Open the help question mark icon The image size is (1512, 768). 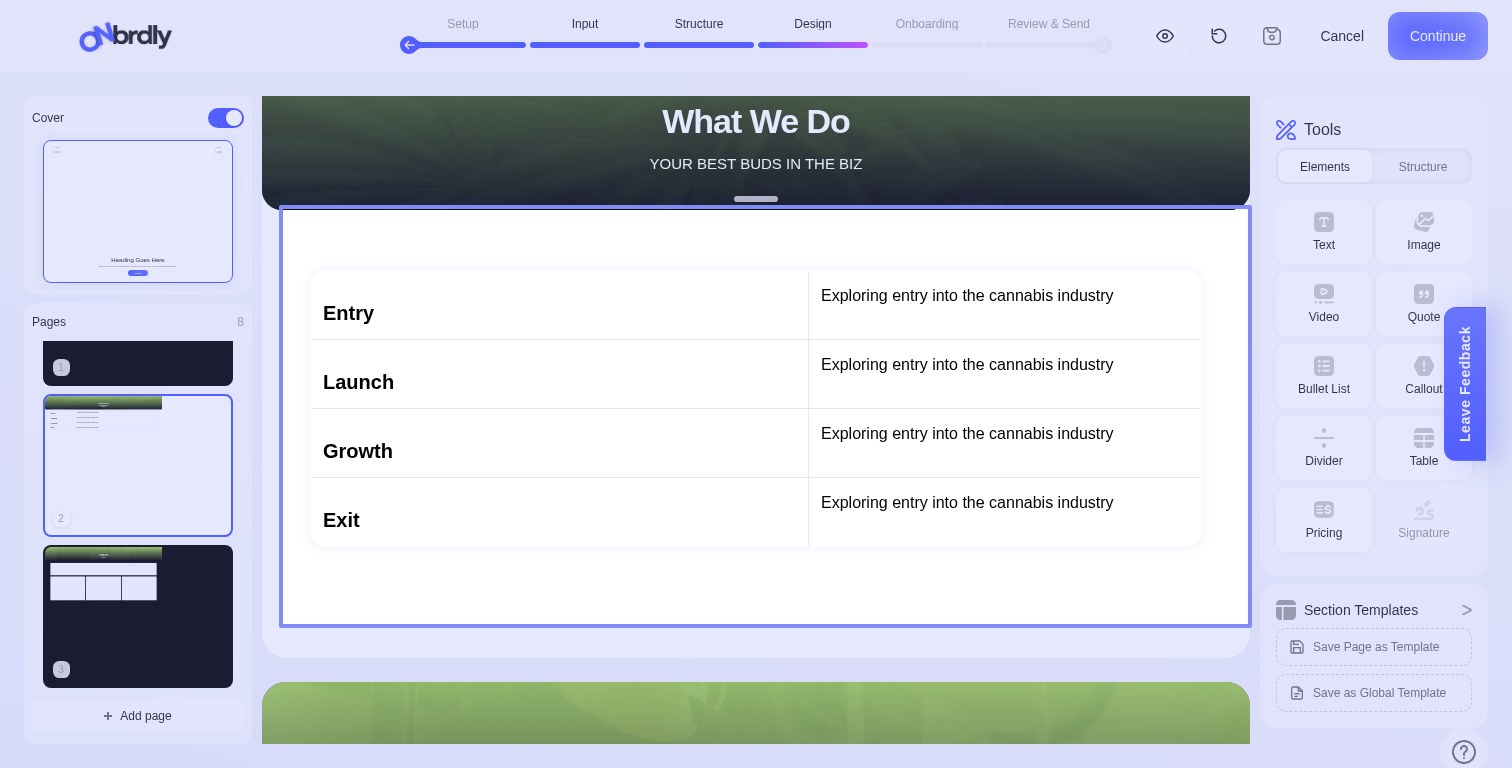[1463, 751]
